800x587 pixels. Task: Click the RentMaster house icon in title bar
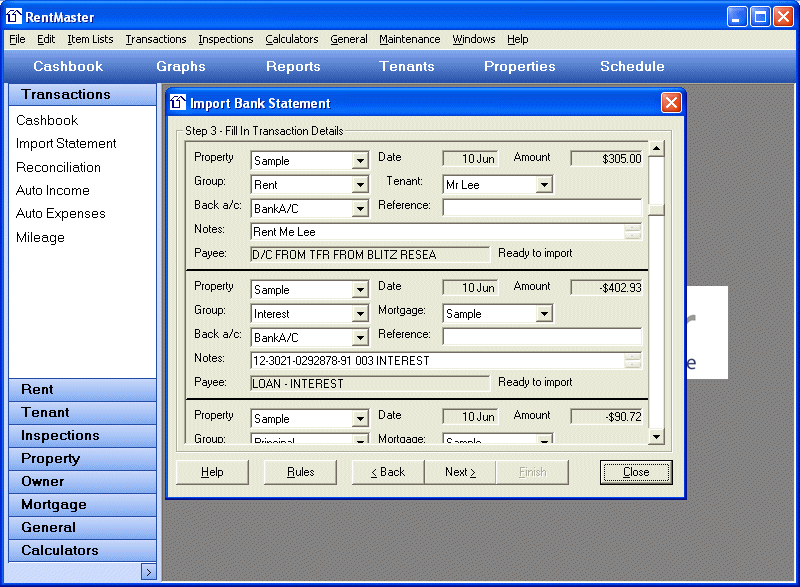[14, 16]
